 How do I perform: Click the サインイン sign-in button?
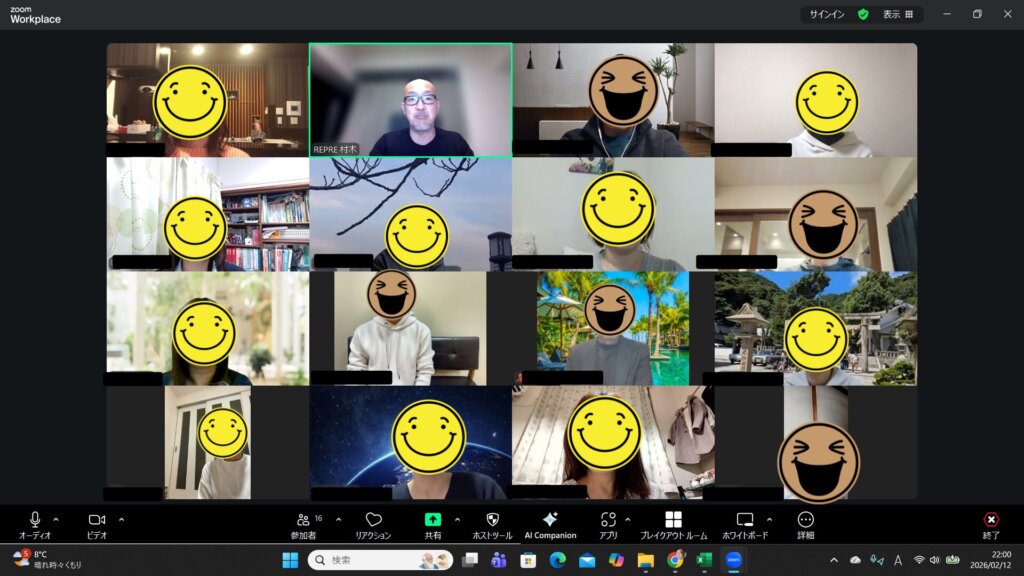[827, 15]
